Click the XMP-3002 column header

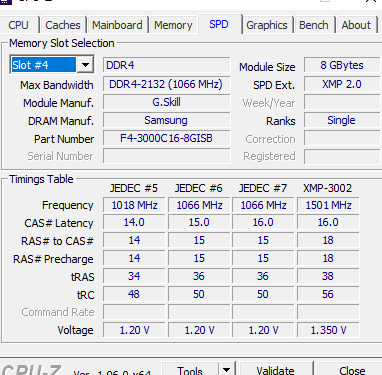[x=327, y=188]
